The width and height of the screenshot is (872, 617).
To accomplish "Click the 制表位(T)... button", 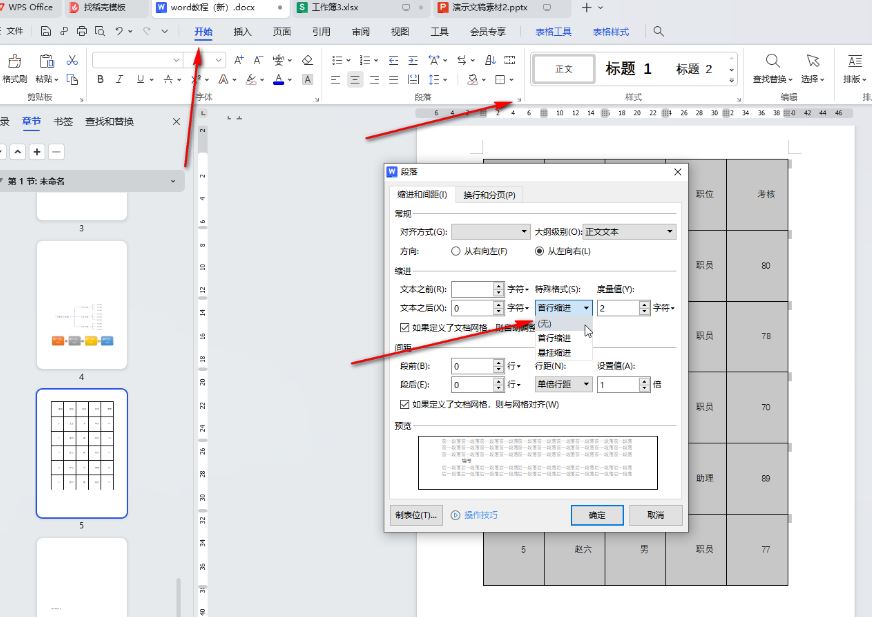I will [x=416, y=515].
